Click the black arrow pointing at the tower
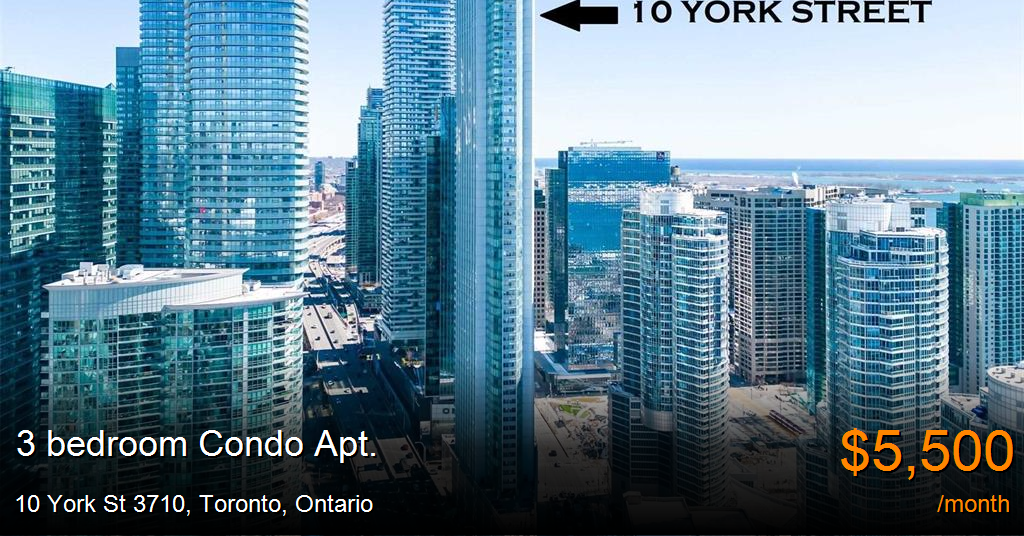This screenshot has width=1024, height=536. pos(579,16)
